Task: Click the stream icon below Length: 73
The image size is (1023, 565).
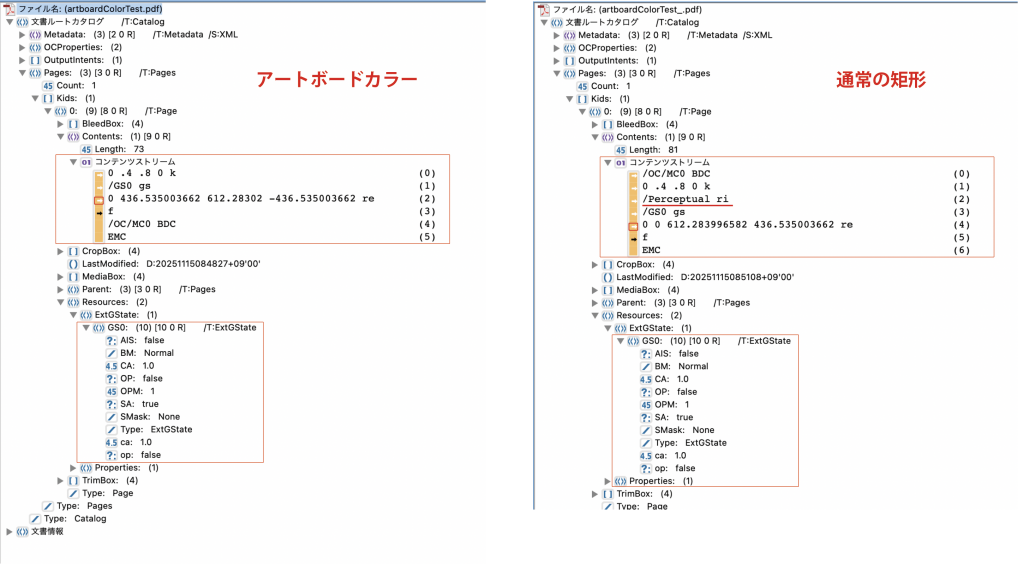Action: coord(87,162)
